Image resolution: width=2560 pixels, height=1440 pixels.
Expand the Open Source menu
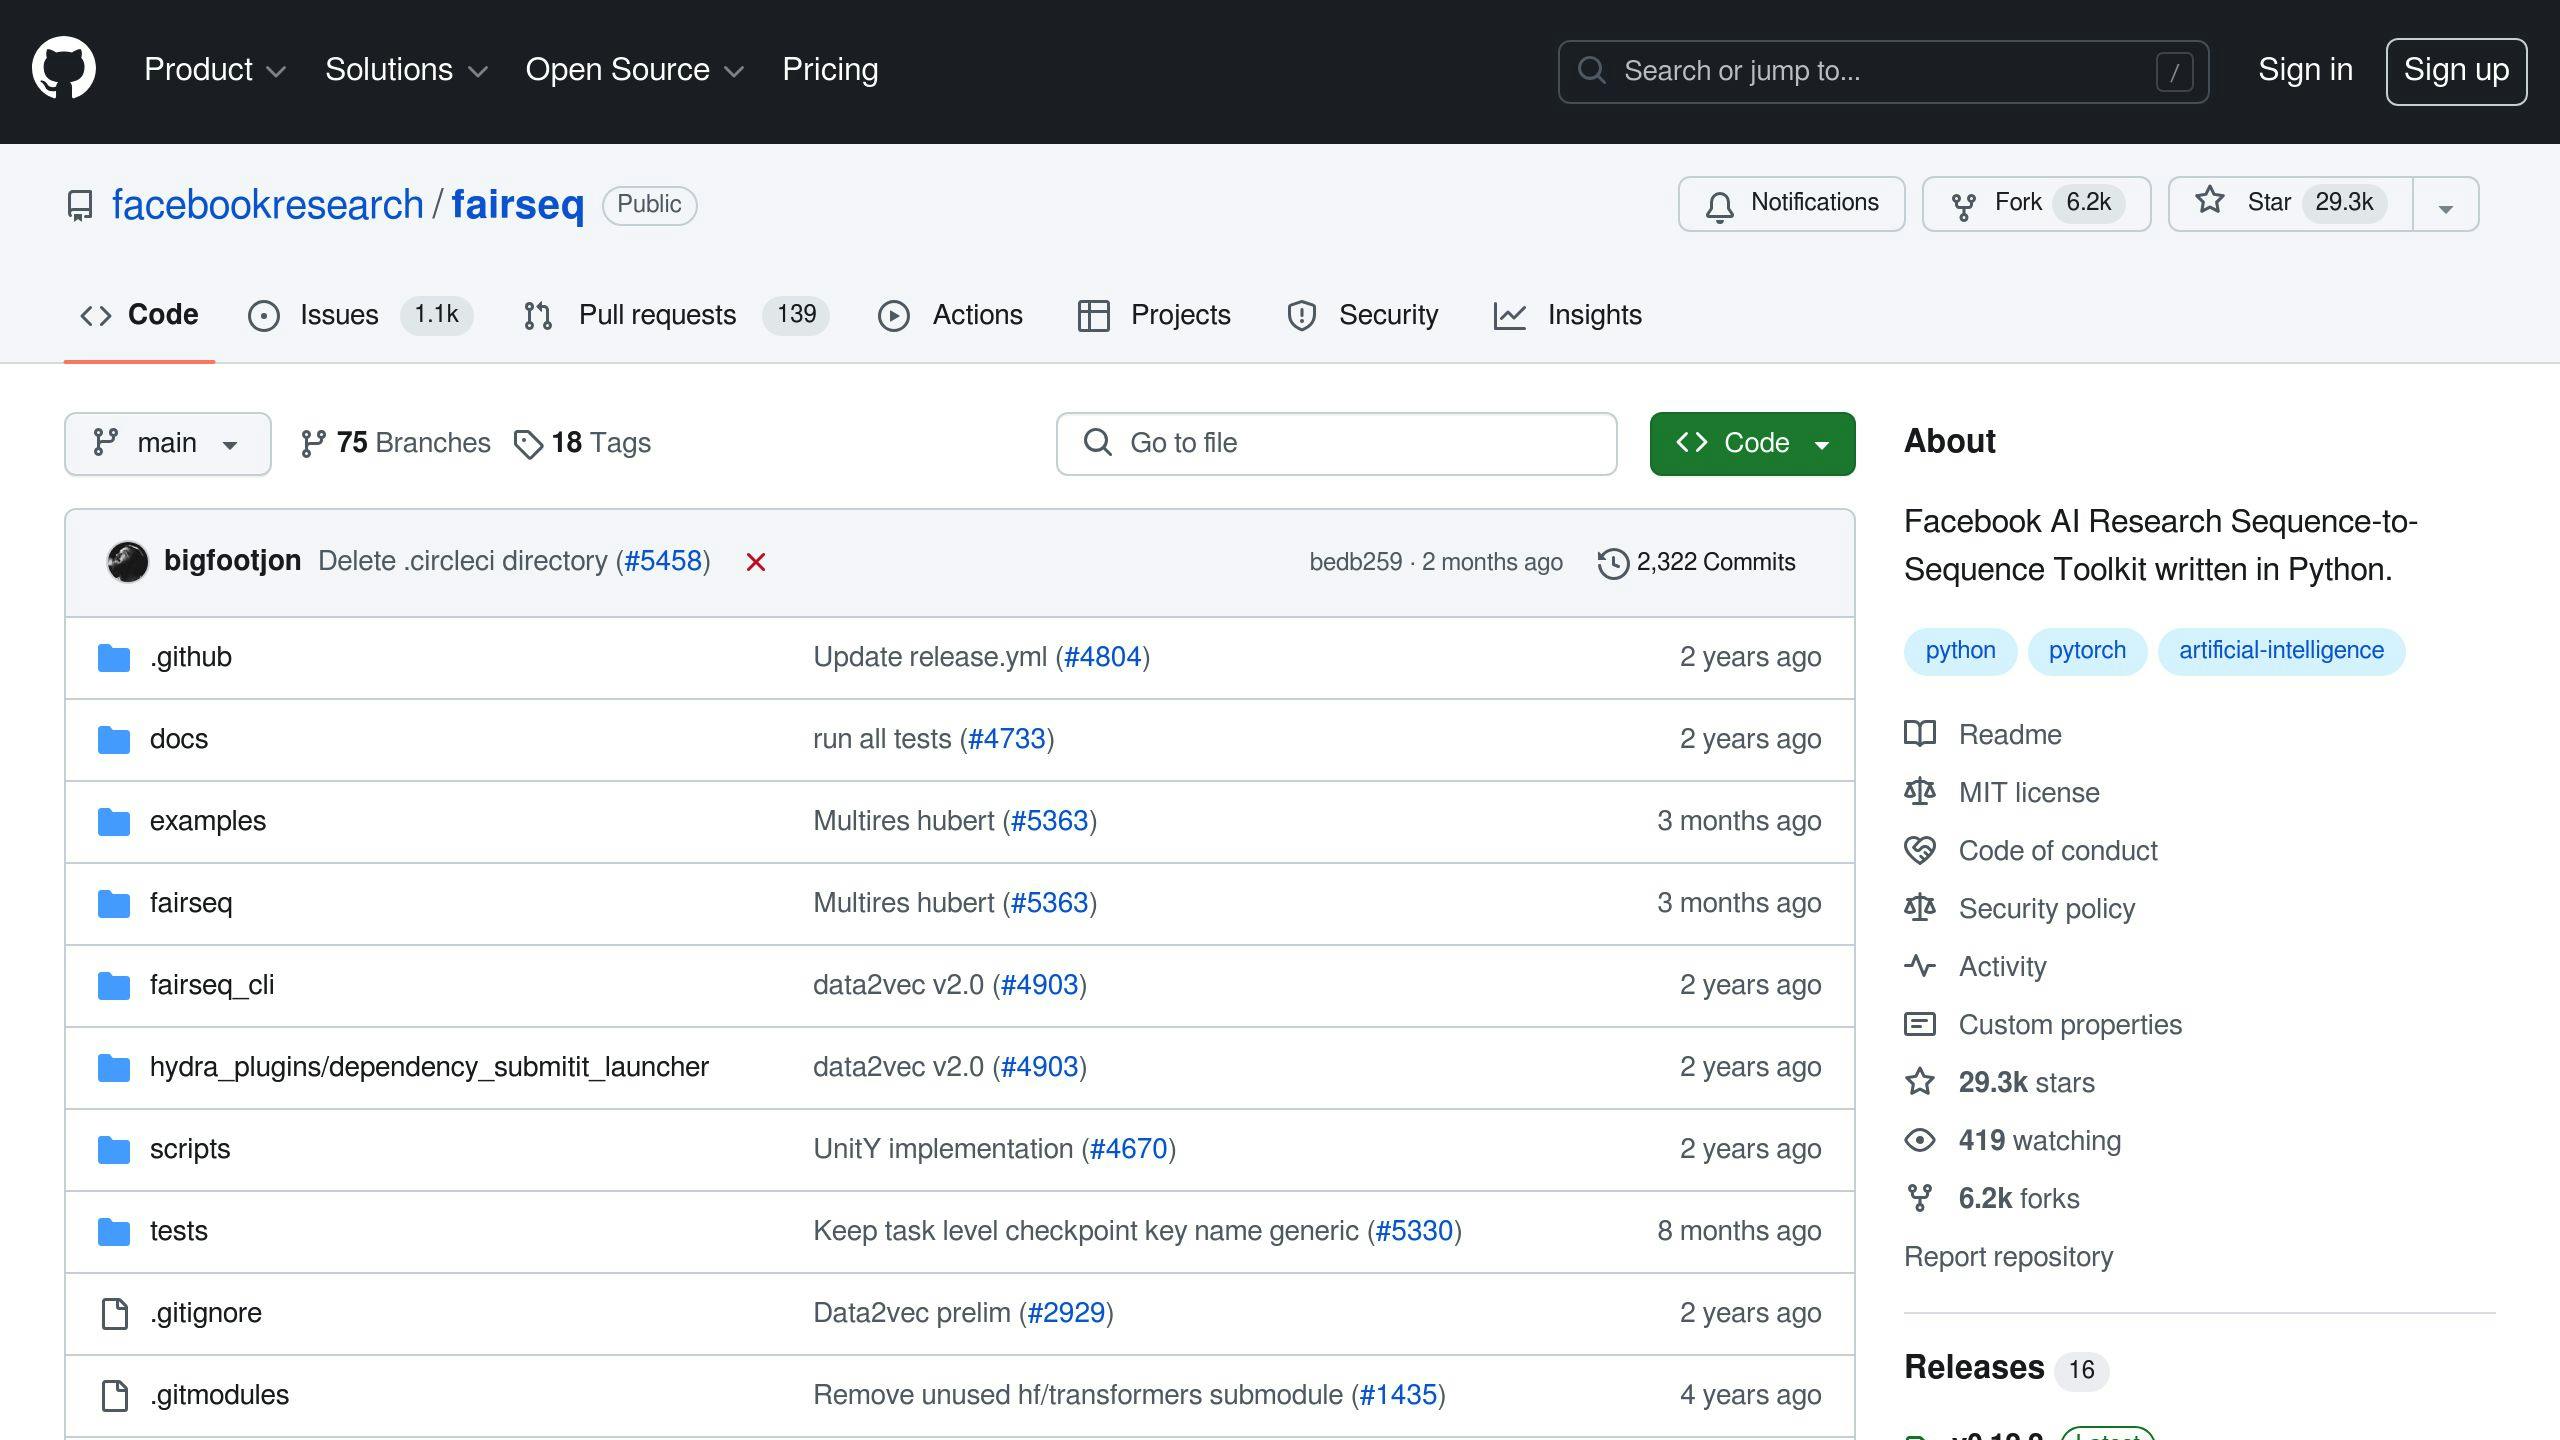pos(635,70)
